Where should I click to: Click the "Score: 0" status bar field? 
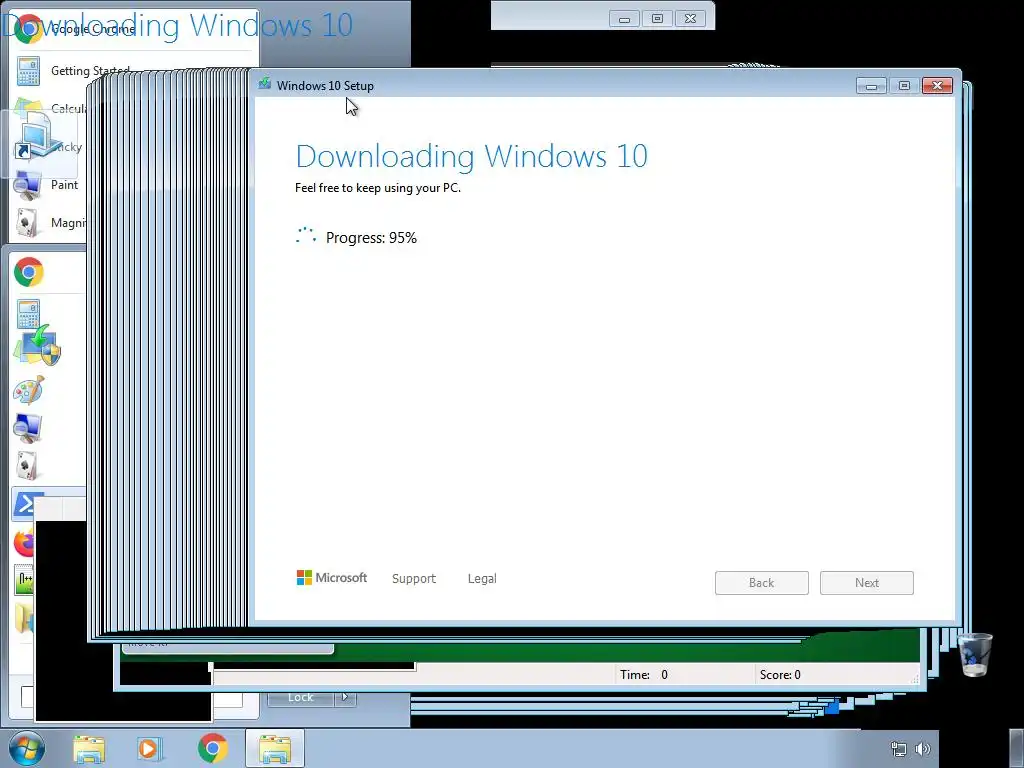pos(833,675)
